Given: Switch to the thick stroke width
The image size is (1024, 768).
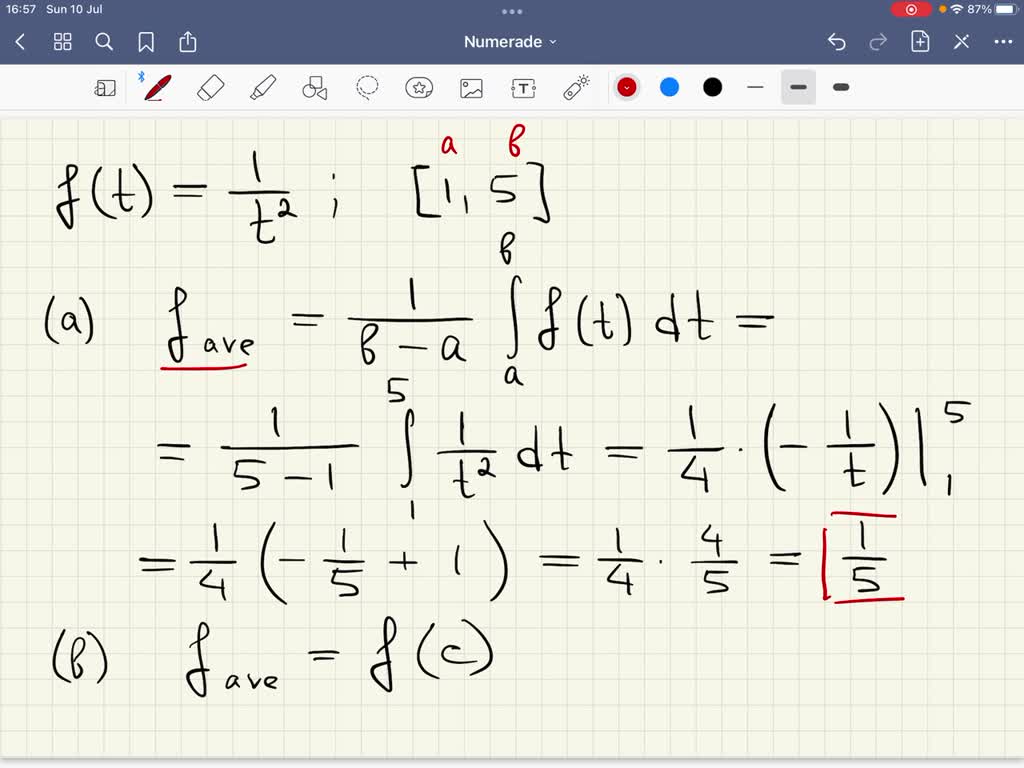Looking at the screenshot, I should 840,87.
